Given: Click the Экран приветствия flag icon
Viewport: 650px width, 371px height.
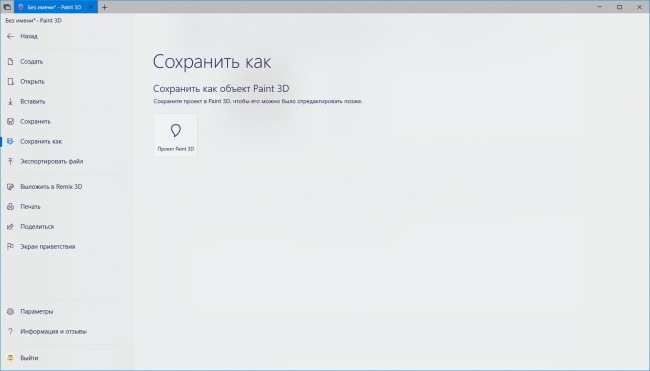Looking at the screenshot, I should coord(10,246).
